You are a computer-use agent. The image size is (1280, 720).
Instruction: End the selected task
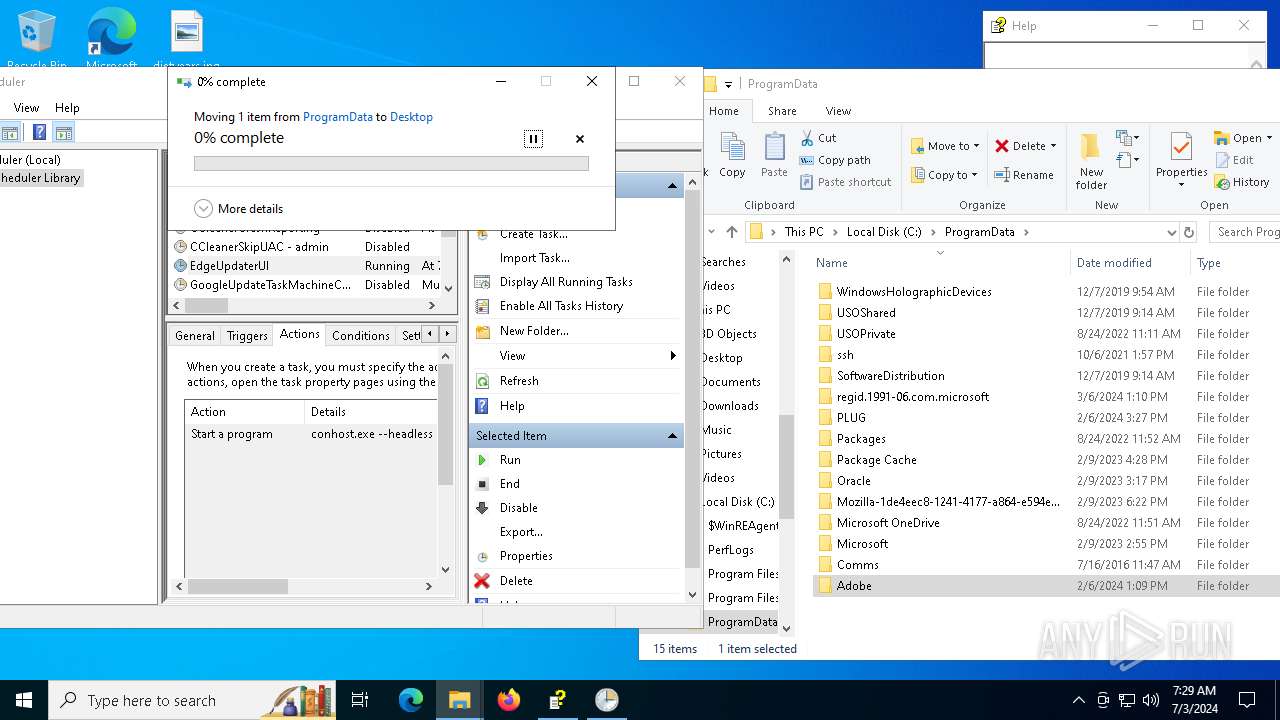click(510, 484)
